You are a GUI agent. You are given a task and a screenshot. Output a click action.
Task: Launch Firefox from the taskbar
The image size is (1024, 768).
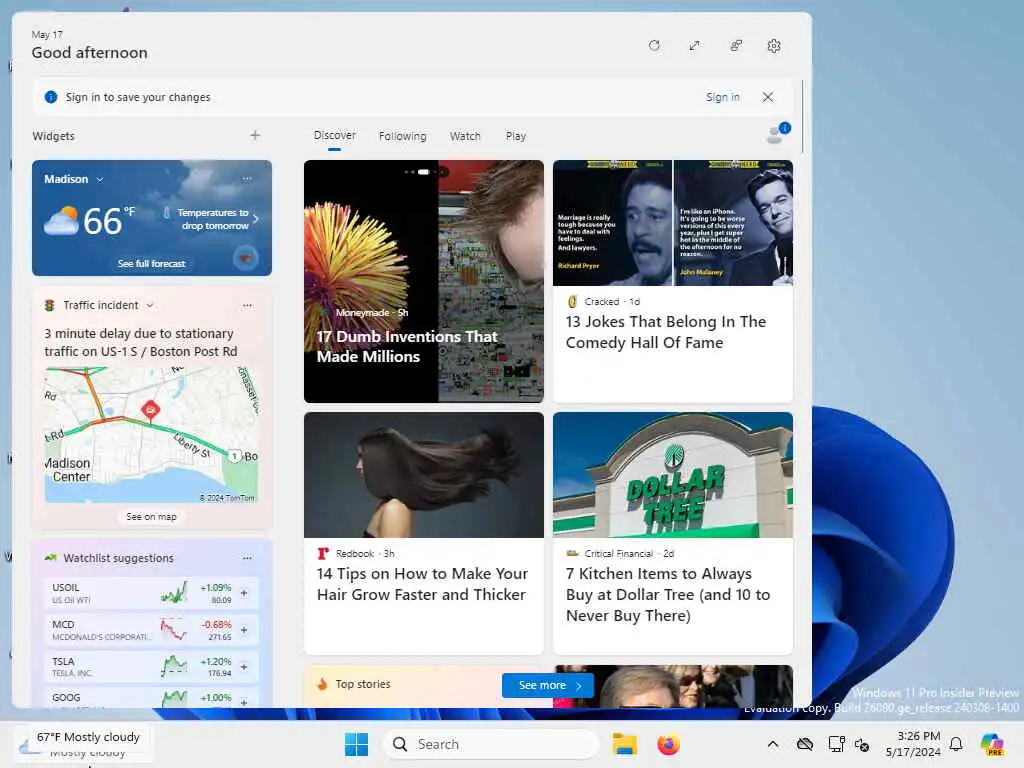(x=668, y=744)
